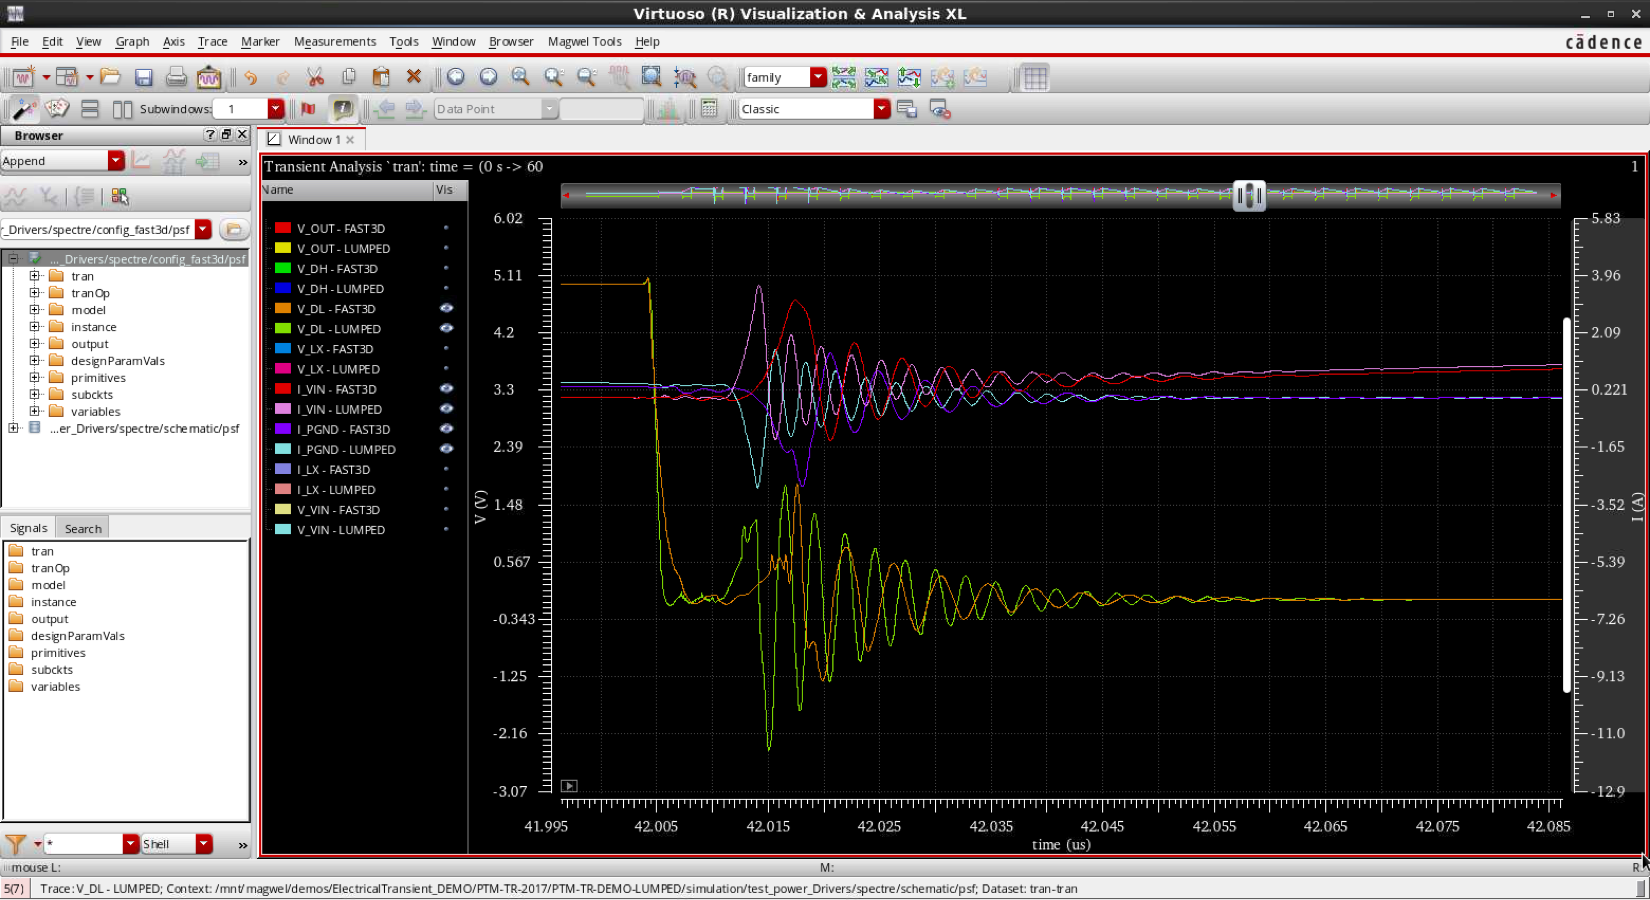This screenshot has height=900, width=1650.
Task: Click the calculator icon
Action: [x=709, y=109]
